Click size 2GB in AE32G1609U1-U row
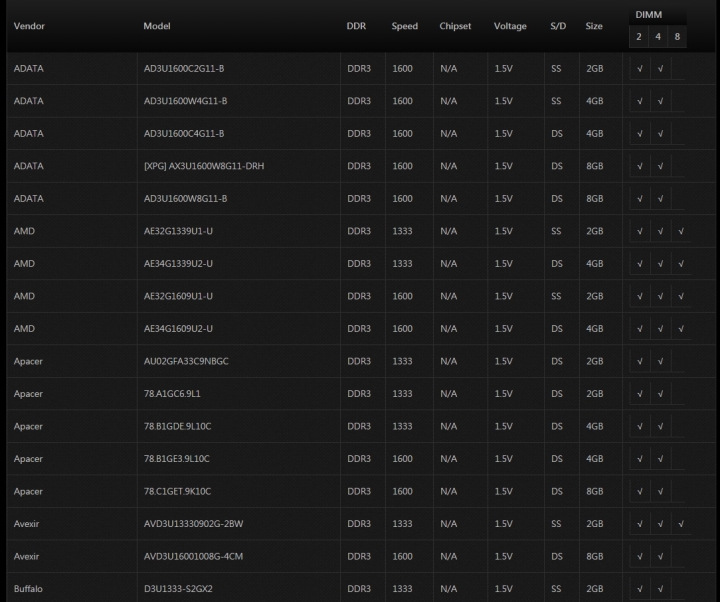Viewport: 720px width, 602px height. tap(595, 296)
